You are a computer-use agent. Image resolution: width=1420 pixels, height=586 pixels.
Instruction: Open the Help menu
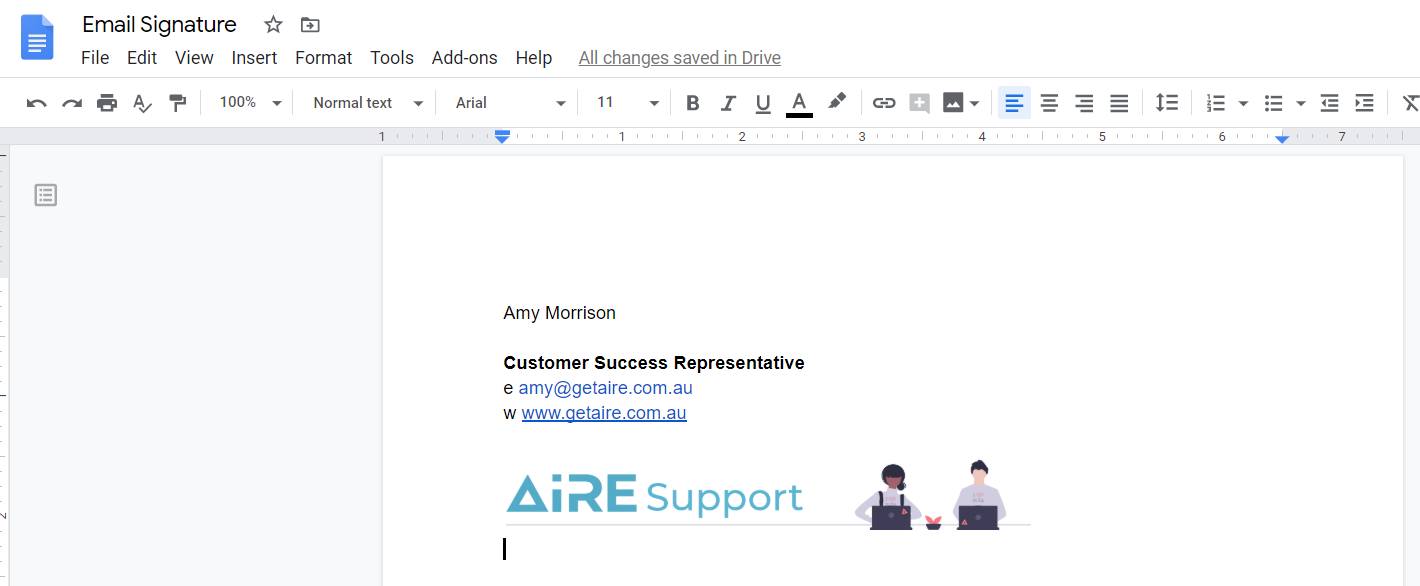click(534, 58)
